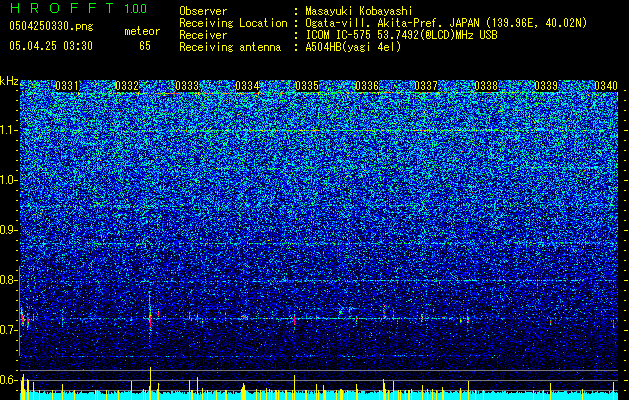Click the Receiving Location label

pos(233,23)
